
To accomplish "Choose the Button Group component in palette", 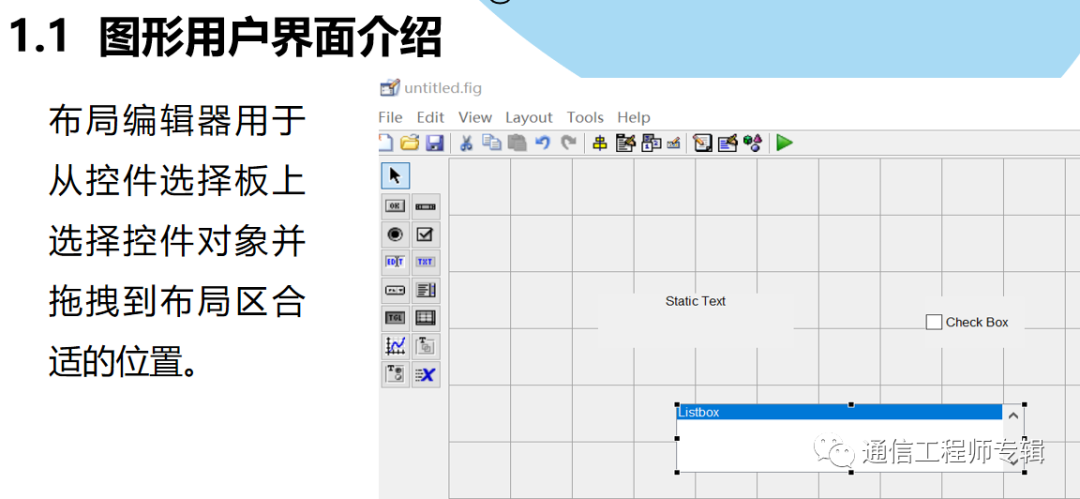I will pyautogui.click(x=395, y=374).
